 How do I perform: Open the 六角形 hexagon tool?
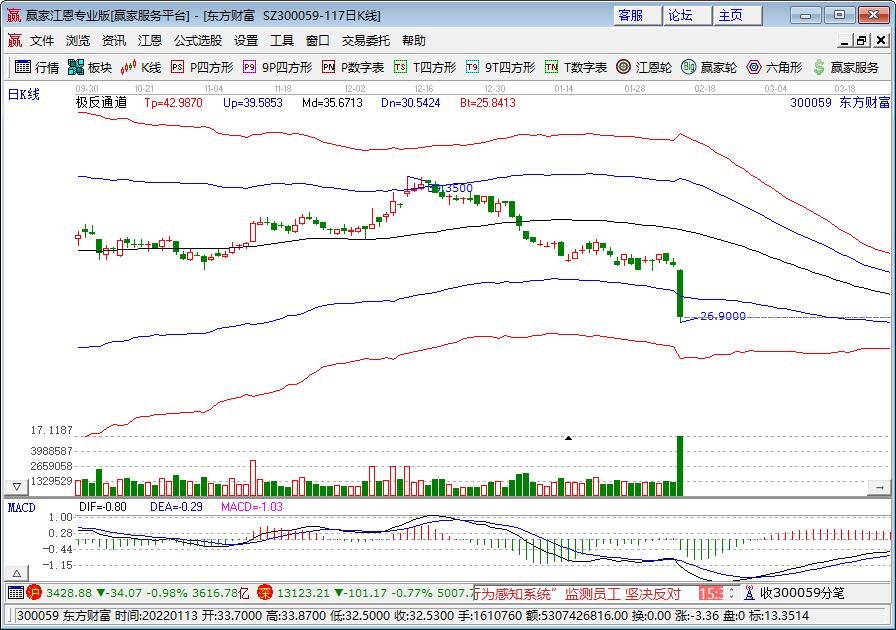774,67
